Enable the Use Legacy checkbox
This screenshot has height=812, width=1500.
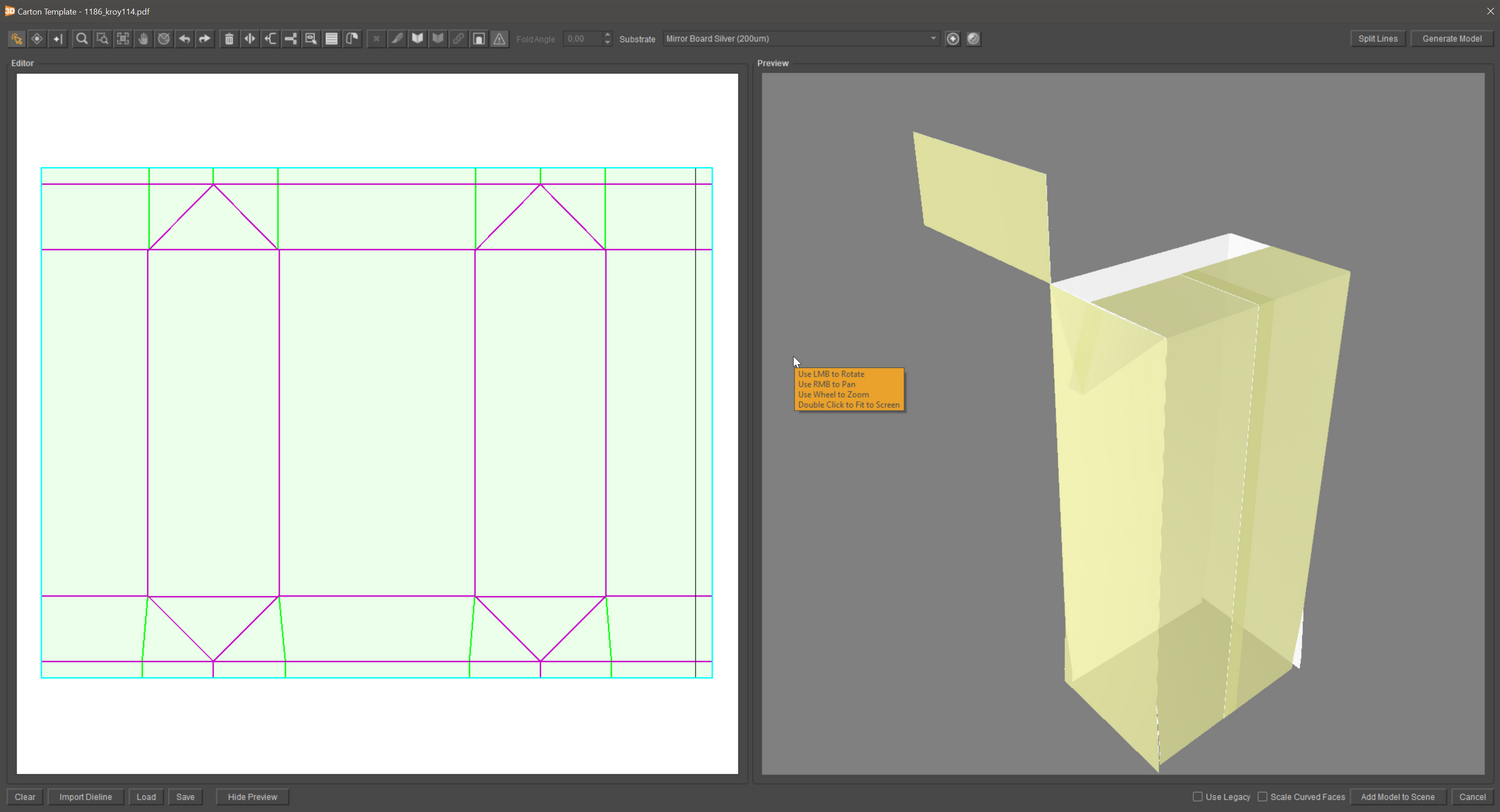click(x=1198, y=797)
